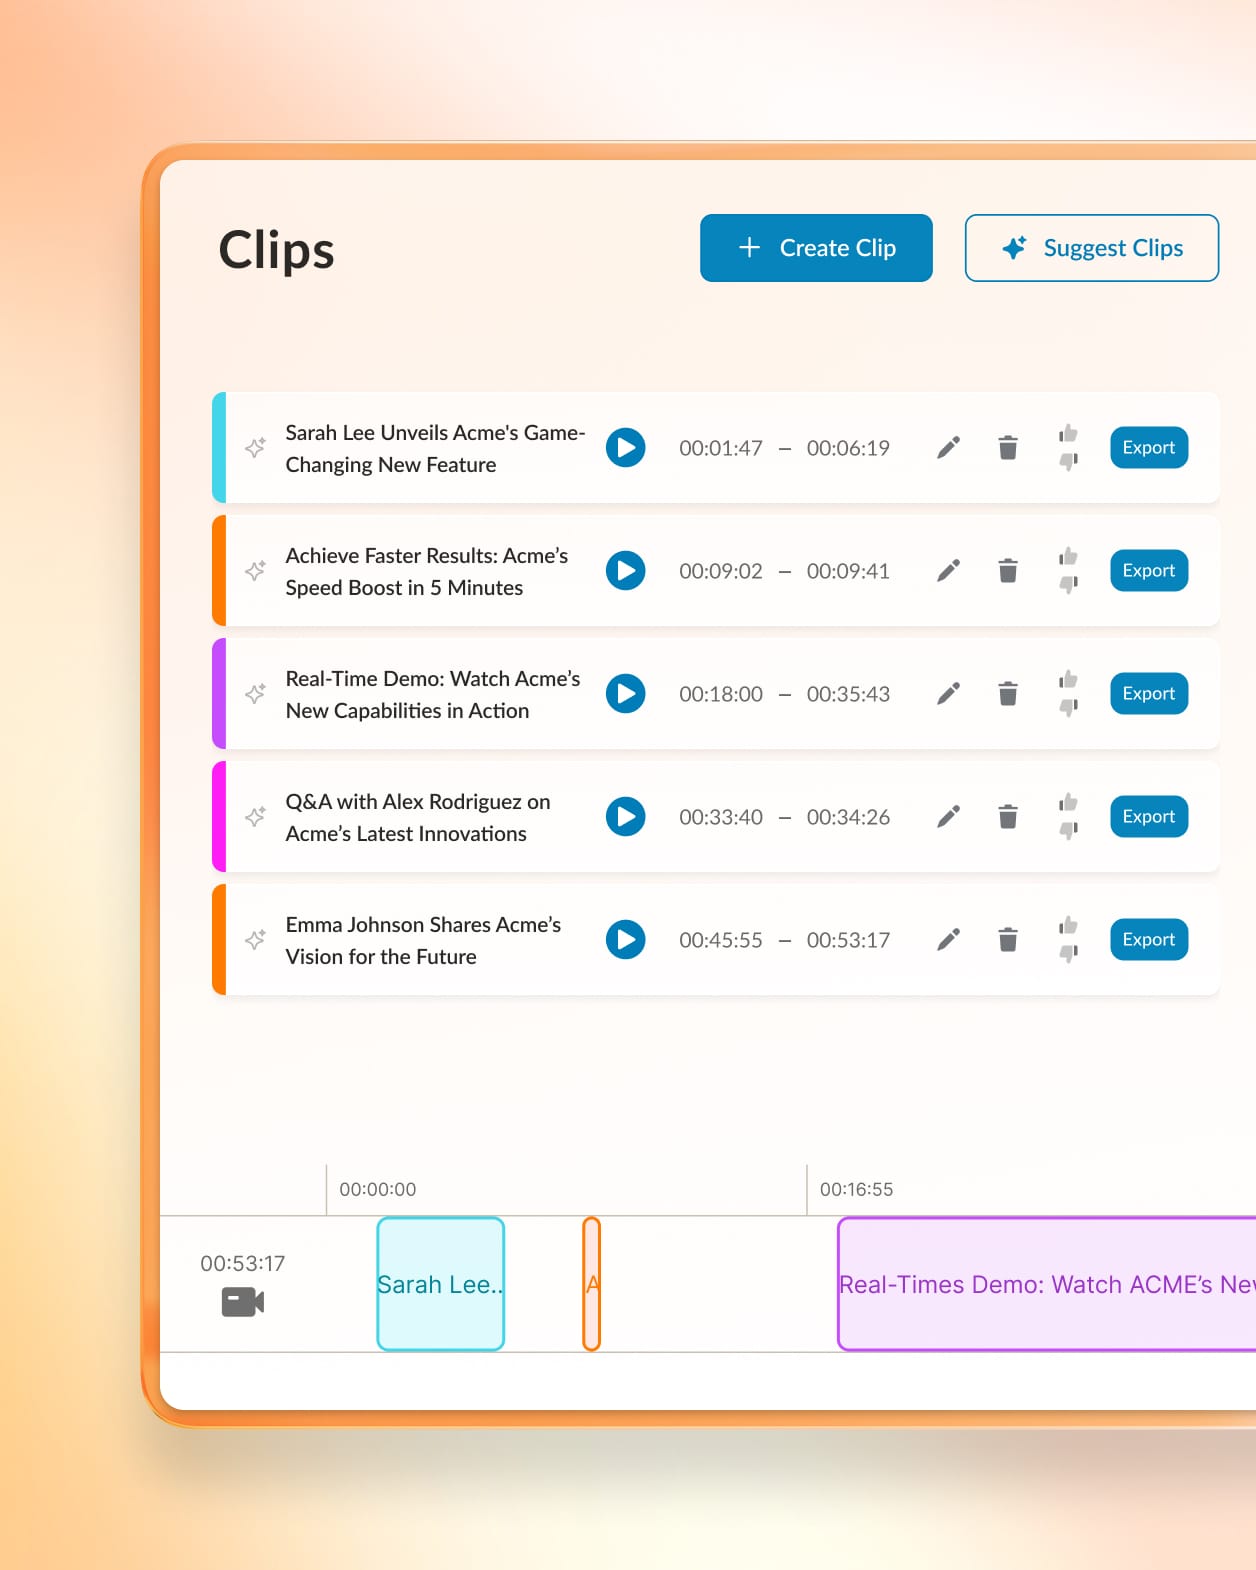Thumbs down the Sarah Lee Unveils clip

[x=1068, y=461]
